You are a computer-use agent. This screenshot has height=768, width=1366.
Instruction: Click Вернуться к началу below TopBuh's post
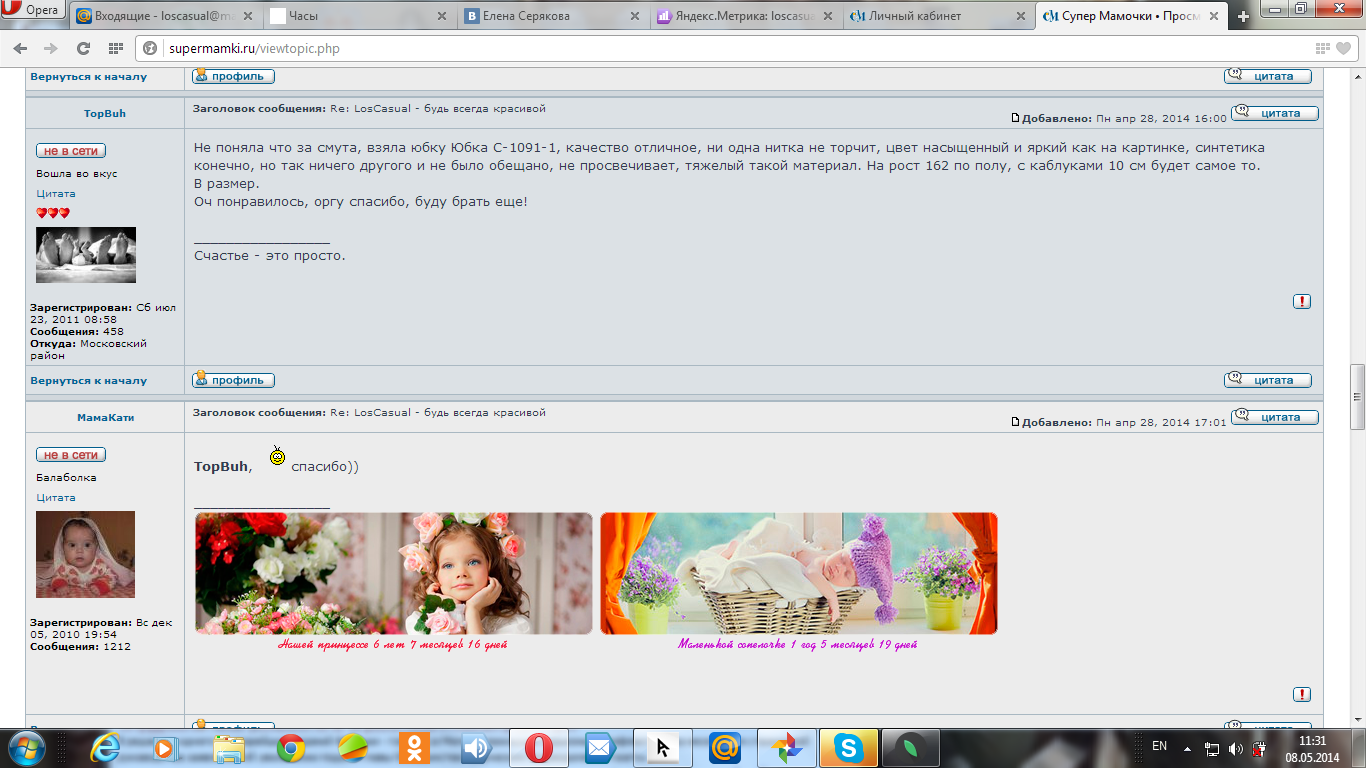[x=88, y=380]
